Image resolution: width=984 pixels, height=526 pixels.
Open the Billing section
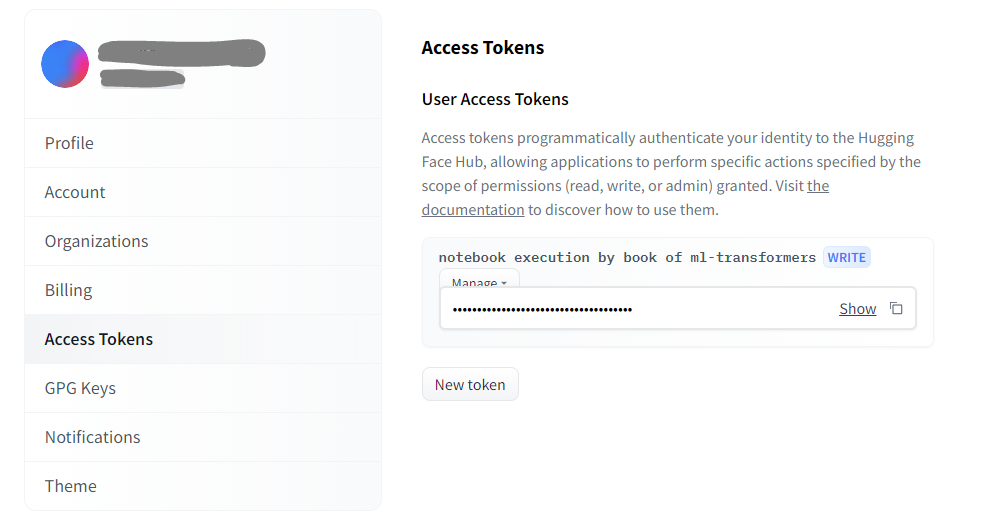(68, 290)
